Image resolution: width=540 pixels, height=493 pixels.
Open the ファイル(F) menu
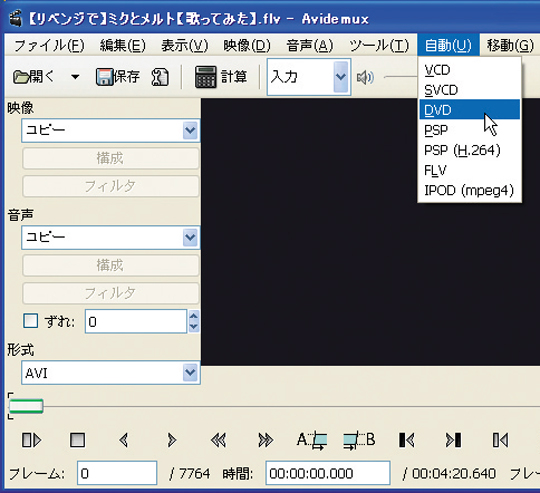pos(49,45)
